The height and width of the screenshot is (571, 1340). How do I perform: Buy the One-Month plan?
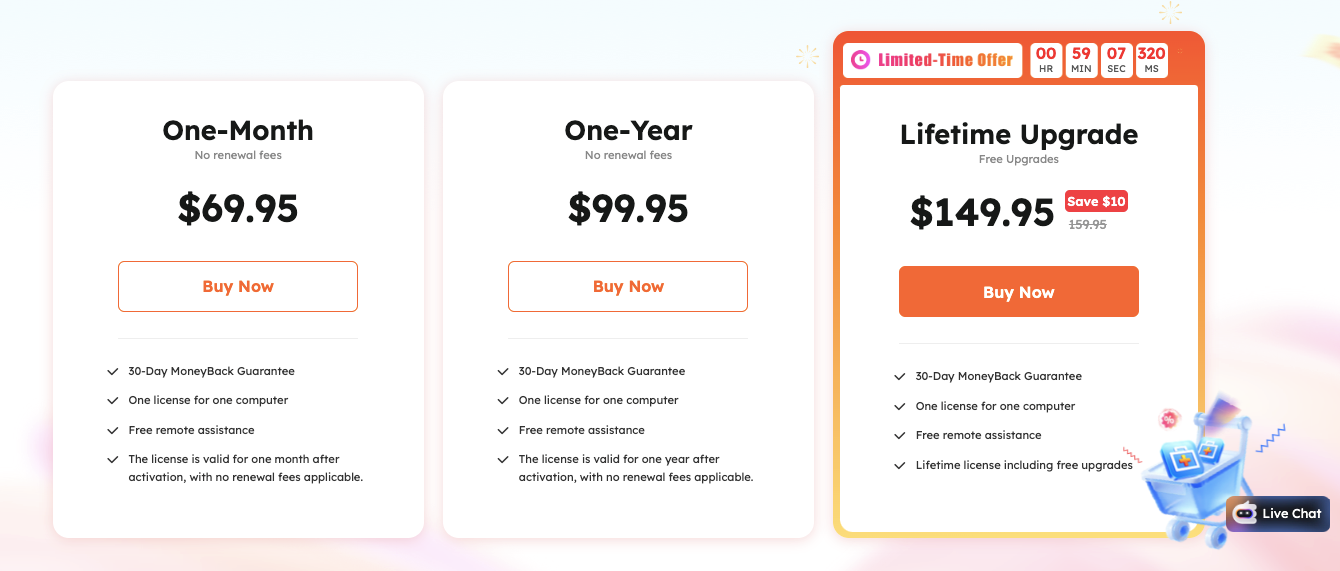238,286
